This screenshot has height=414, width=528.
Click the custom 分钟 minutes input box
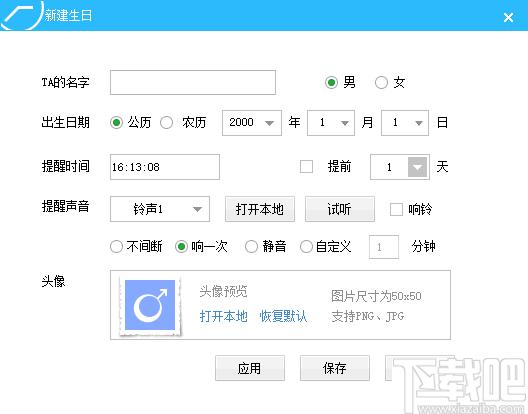(384, 247)
